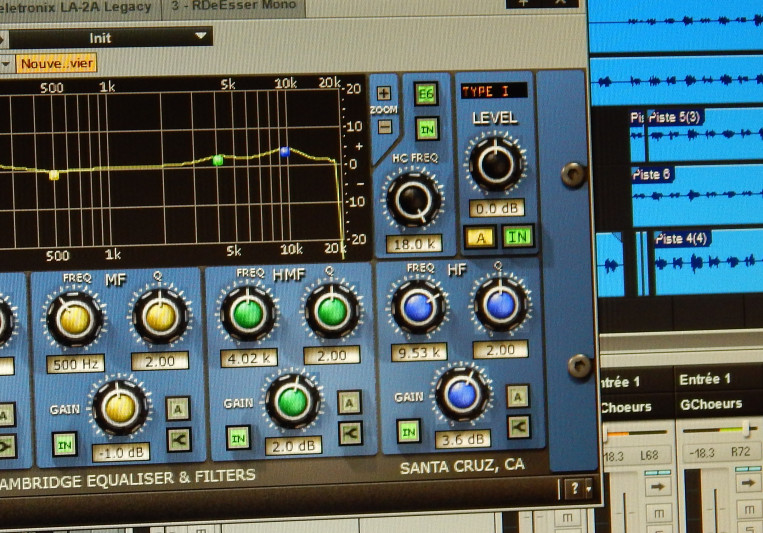Toggle the MF band IN button
This screenshot has width=763, height=533.
(65, 444)
